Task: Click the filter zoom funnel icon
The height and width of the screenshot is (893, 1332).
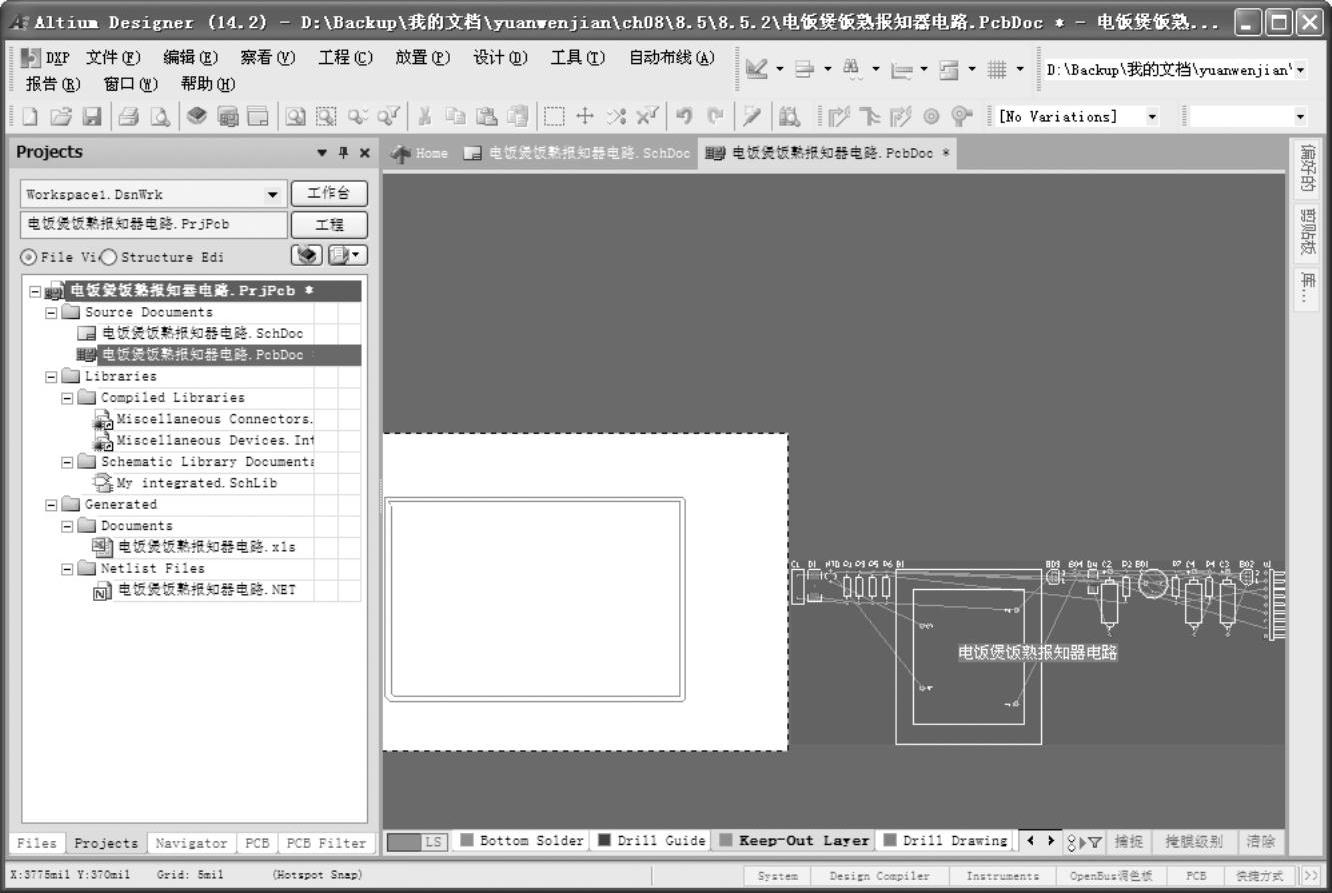Action: click(388, 117)
